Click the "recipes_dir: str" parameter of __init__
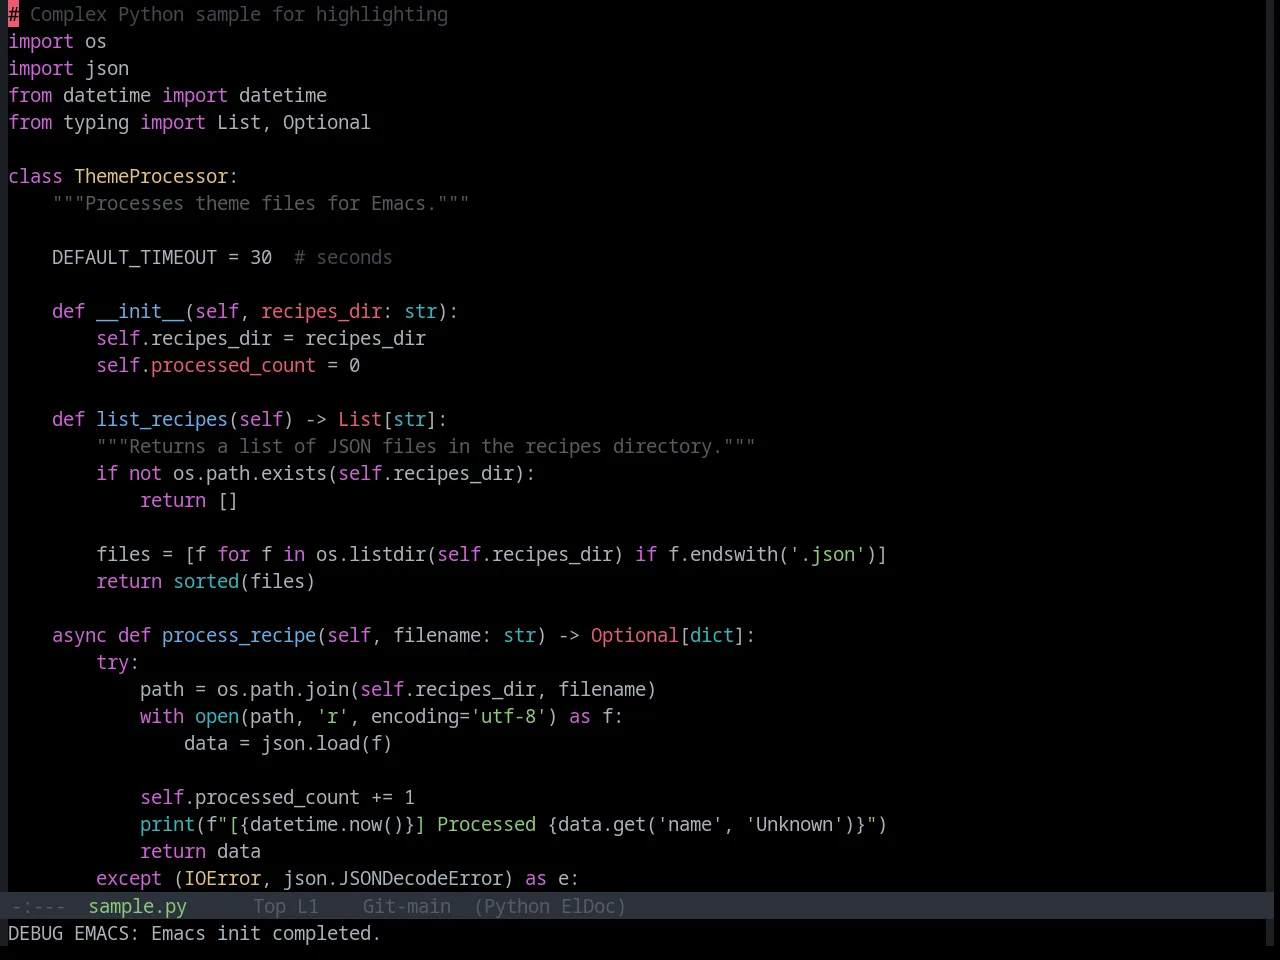 349,311
